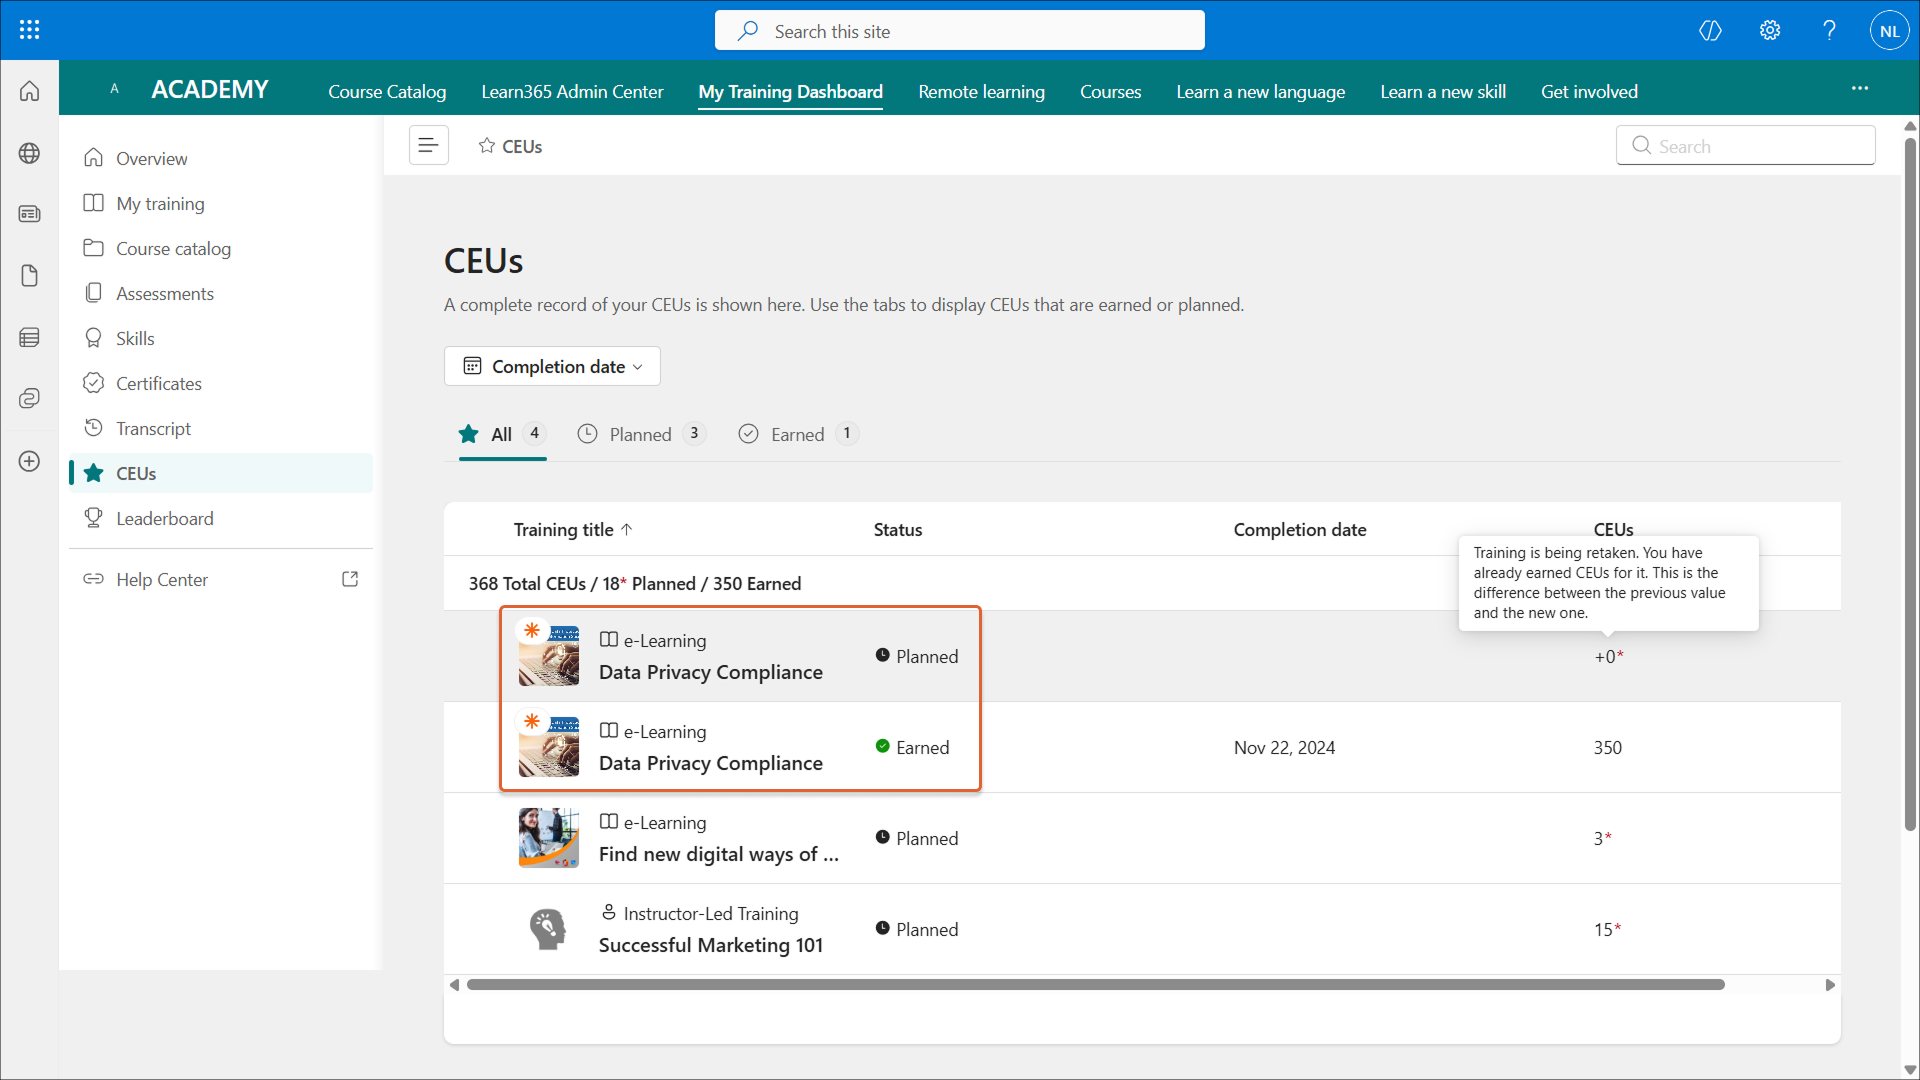The image size is (1920, 1080).
Task: Open the more options ellipsis in navigation
Action: click(x=1859, y=89)
